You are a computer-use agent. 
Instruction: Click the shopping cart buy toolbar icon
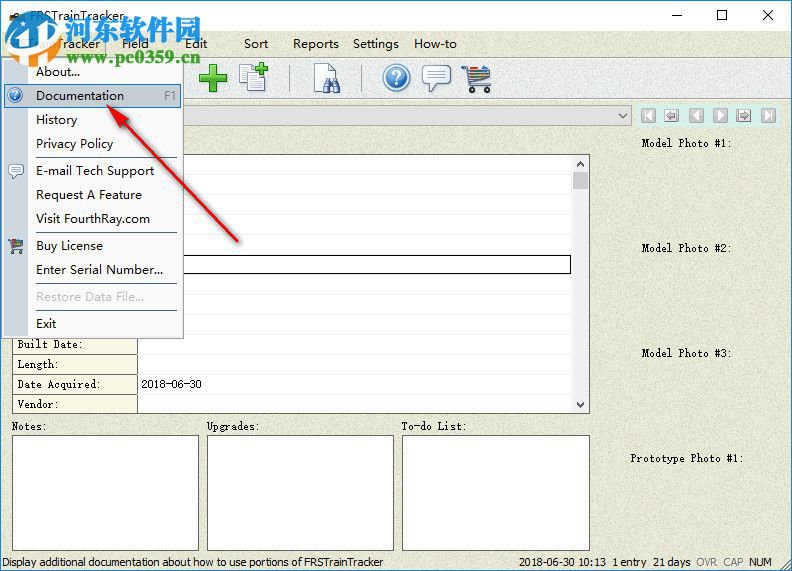point(476,78)
